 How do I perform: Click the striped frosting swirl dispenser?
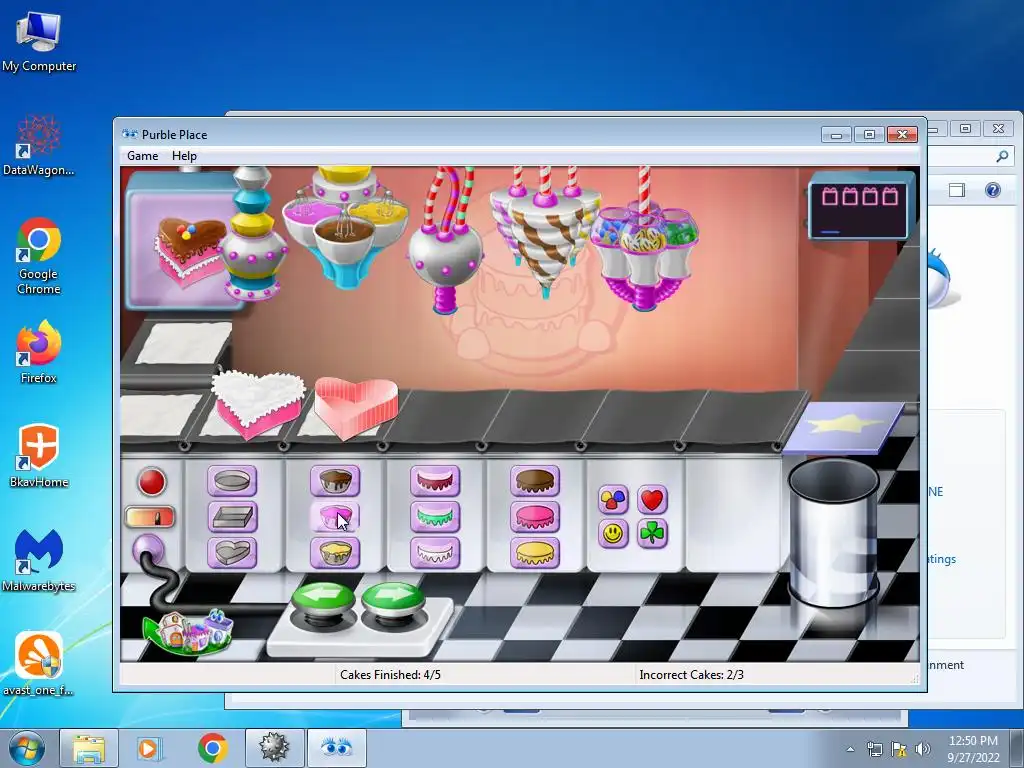pos(544,232)
